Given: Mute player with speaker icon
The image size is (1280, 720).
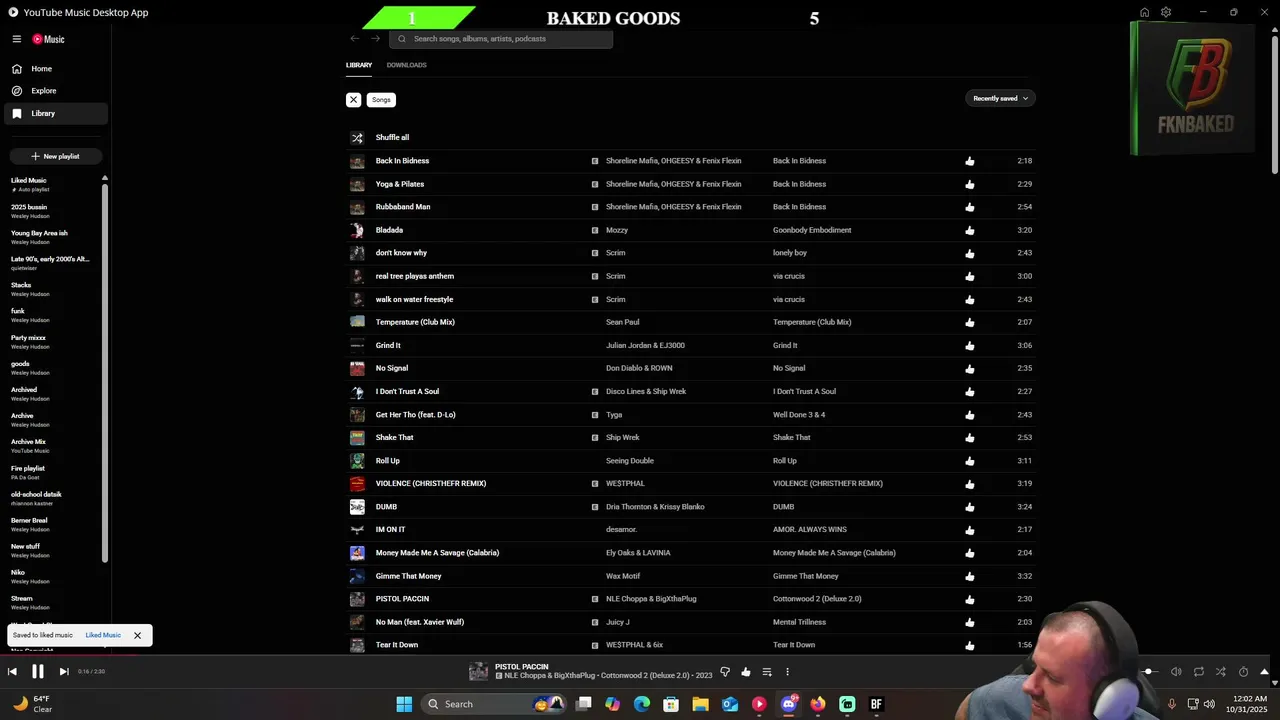Looking at the screenshot, I should point(1176,672).
